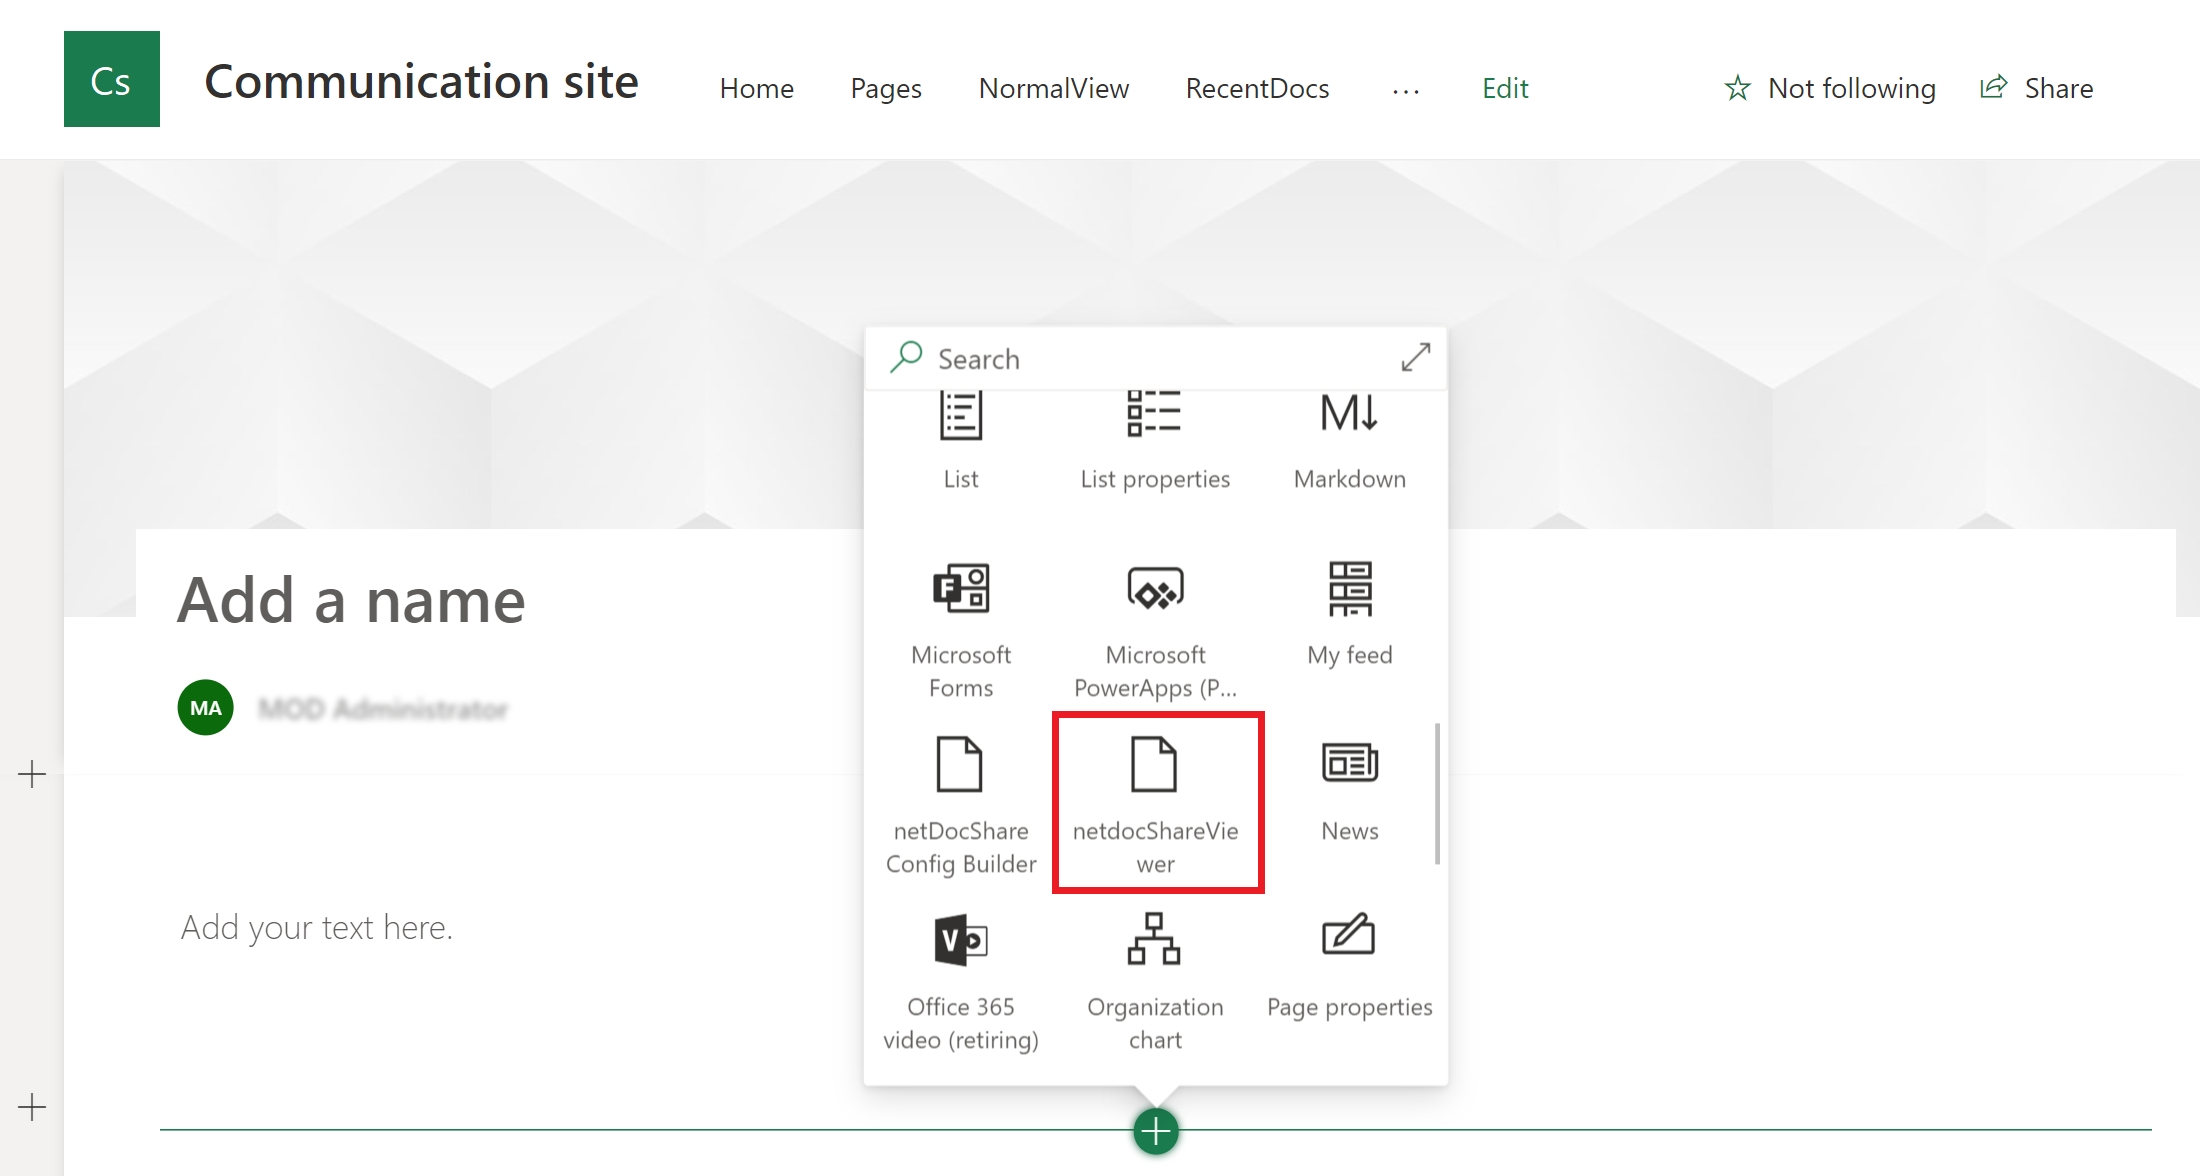Select the Page properties web part
2200x1176 pixels.
pos(1349,966)
